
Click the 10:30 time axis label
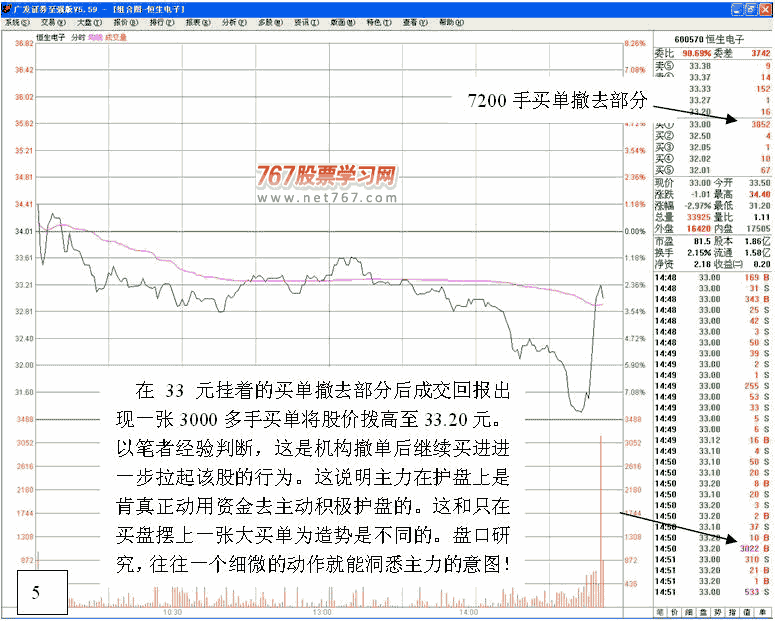(x=172, y=613)
